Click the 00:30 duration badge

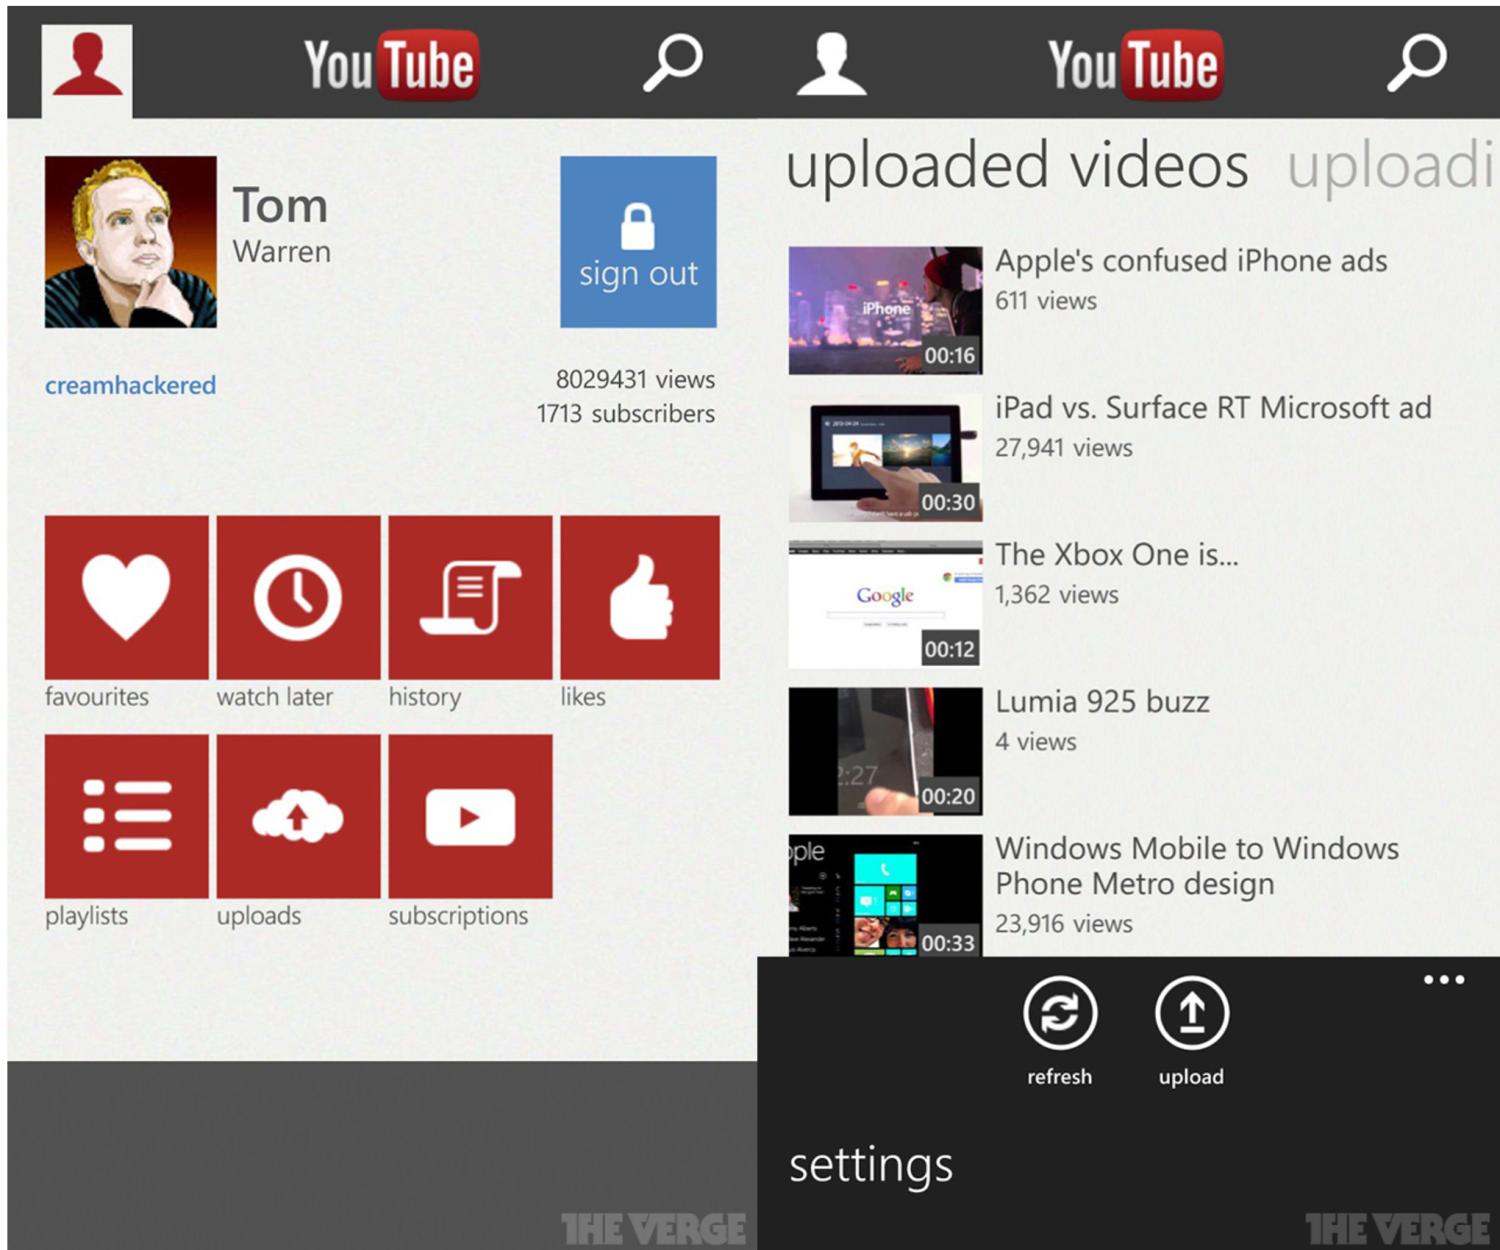(948, 503)
